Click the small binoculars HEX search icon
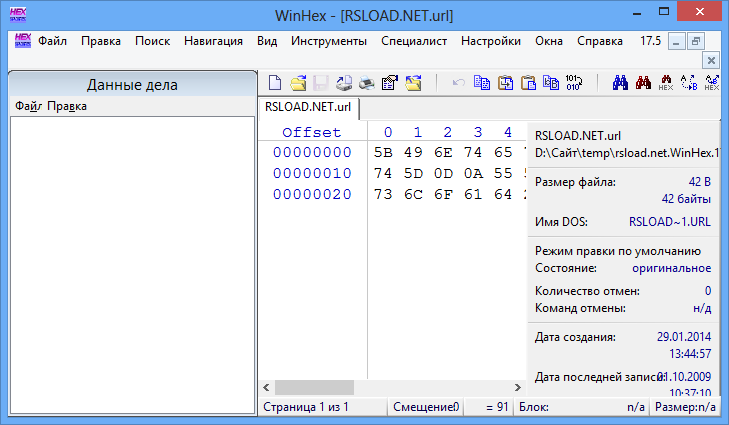Image resolution: width=729 pixels, height=425 pixels. 666,83
